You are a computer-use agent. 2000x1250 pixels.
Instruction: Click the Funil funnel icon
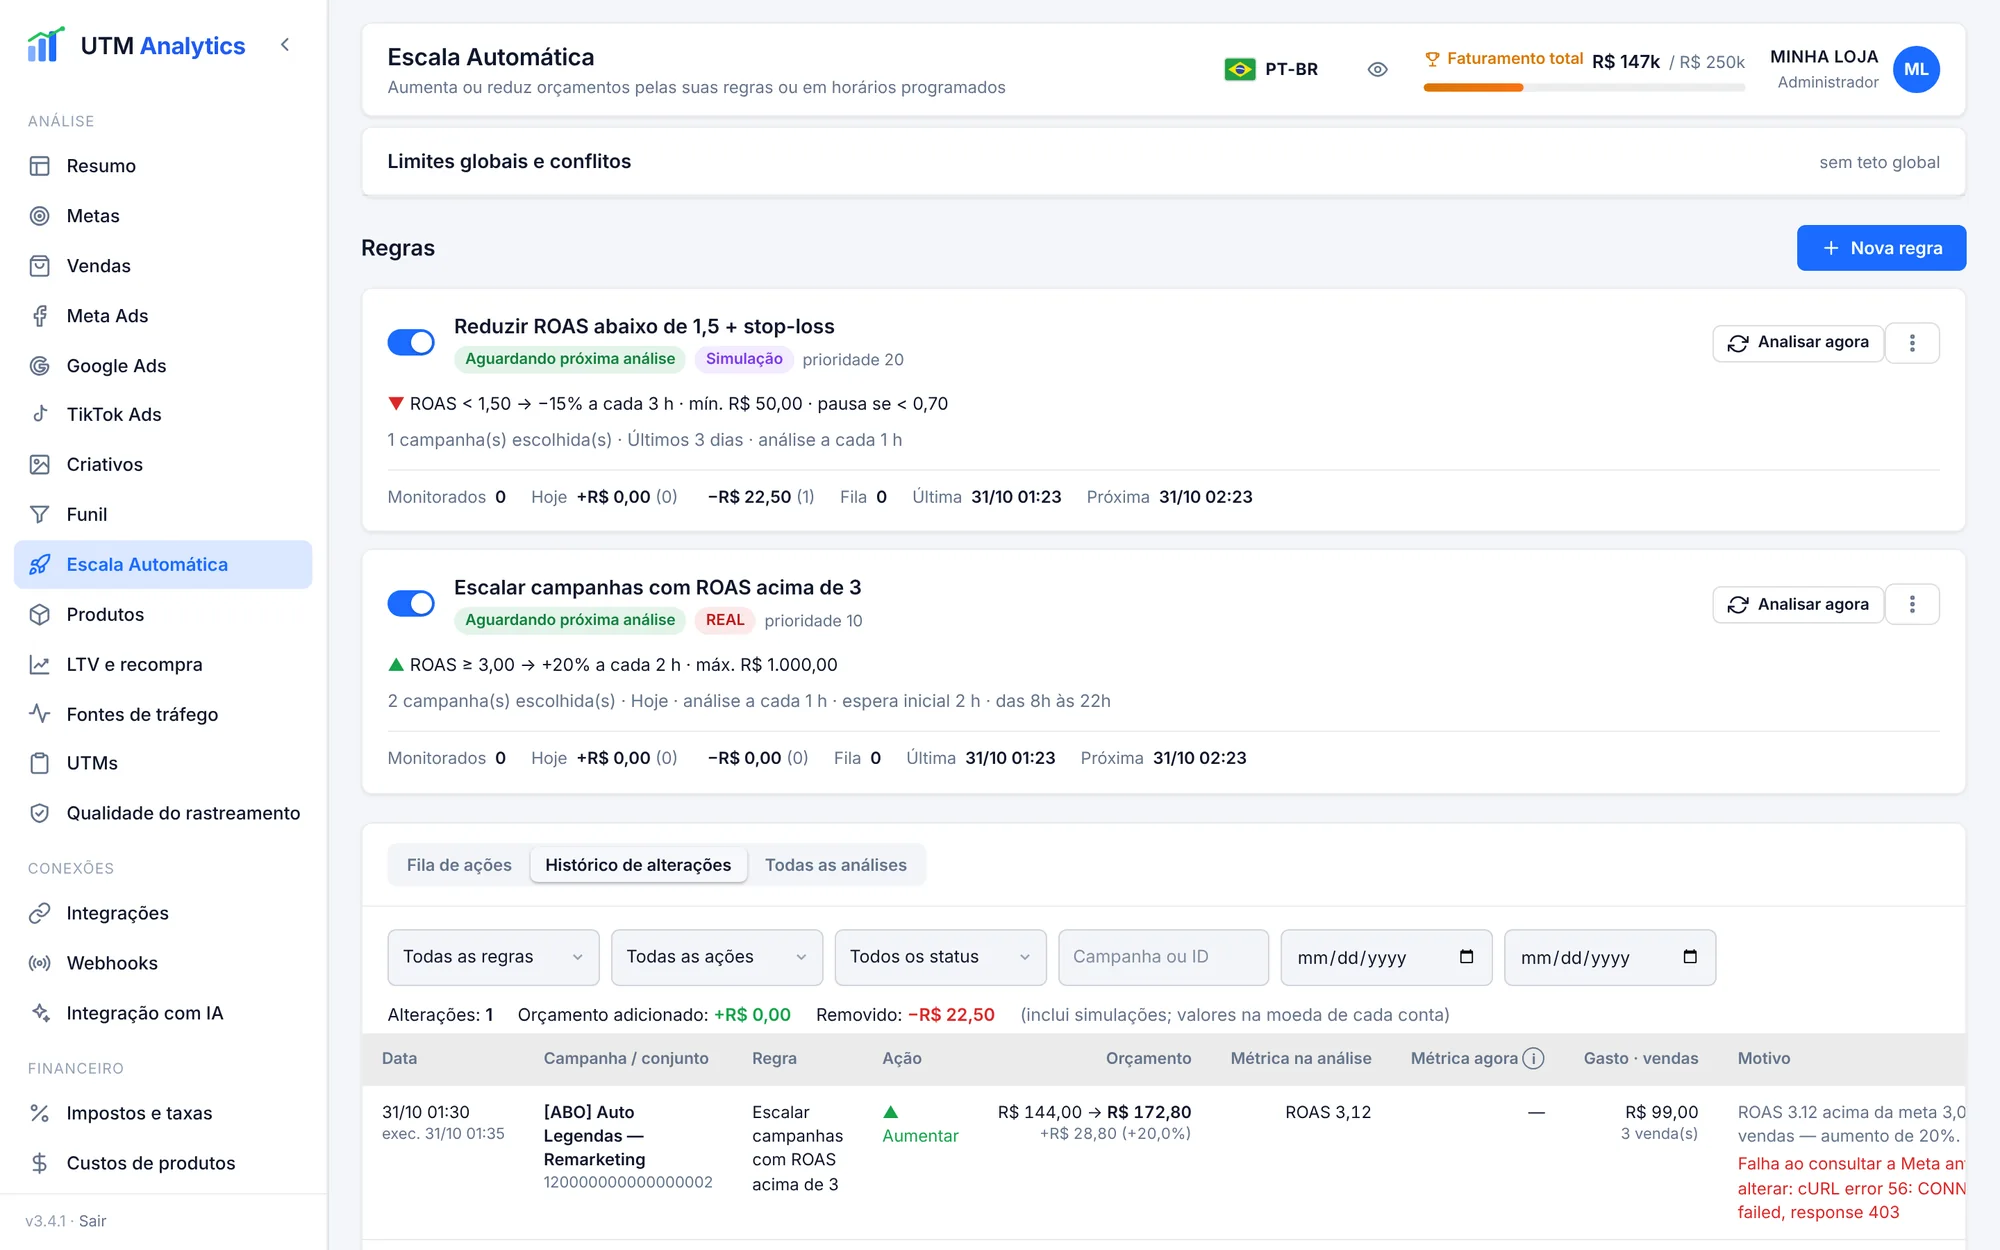pos(40,514)
